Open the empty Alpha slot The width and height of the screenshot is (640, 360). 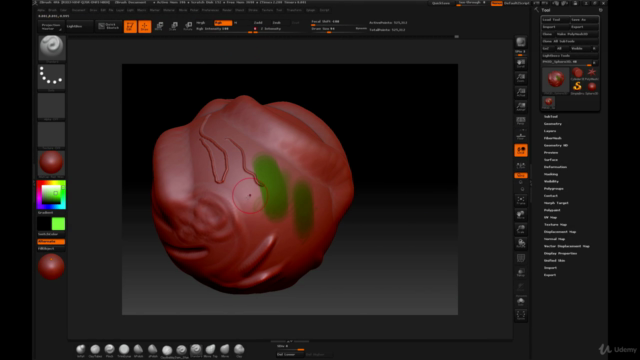coord(51,106)
